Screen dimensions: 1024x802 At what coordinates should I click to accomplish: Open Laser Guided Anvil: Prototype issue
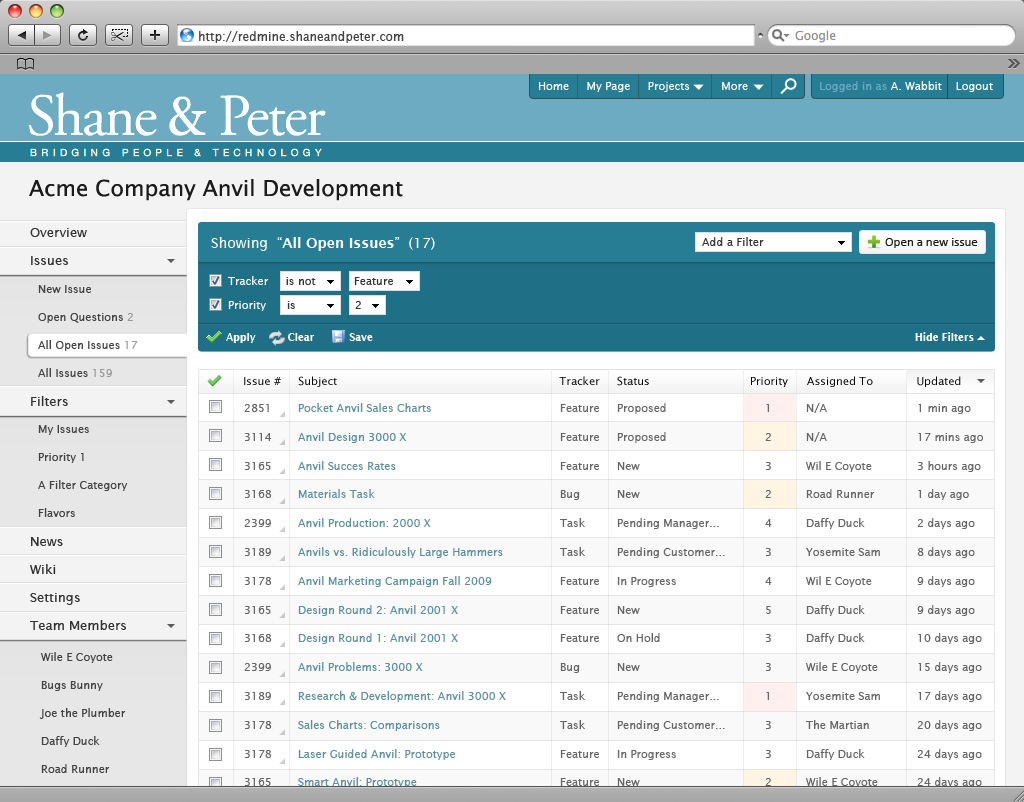376,754
